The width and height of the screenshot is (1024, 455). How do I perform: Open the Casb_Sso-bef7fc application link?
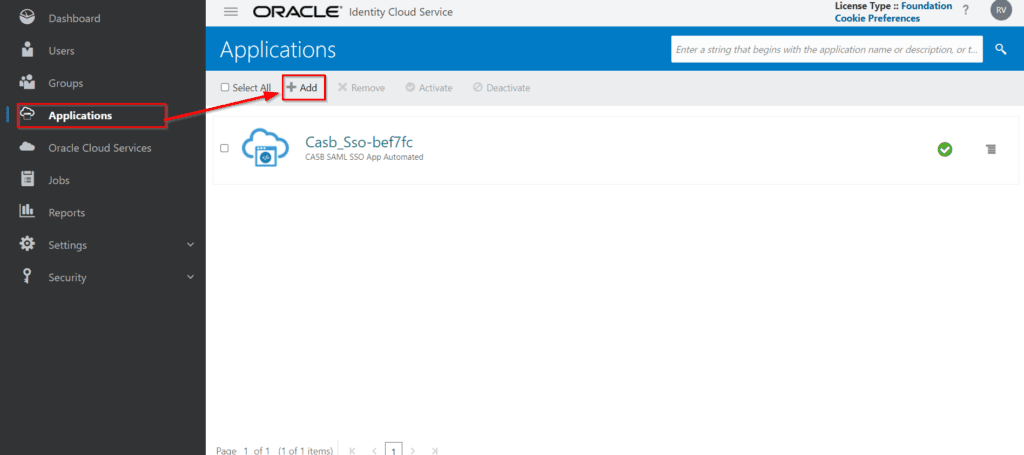click(358, 141)
